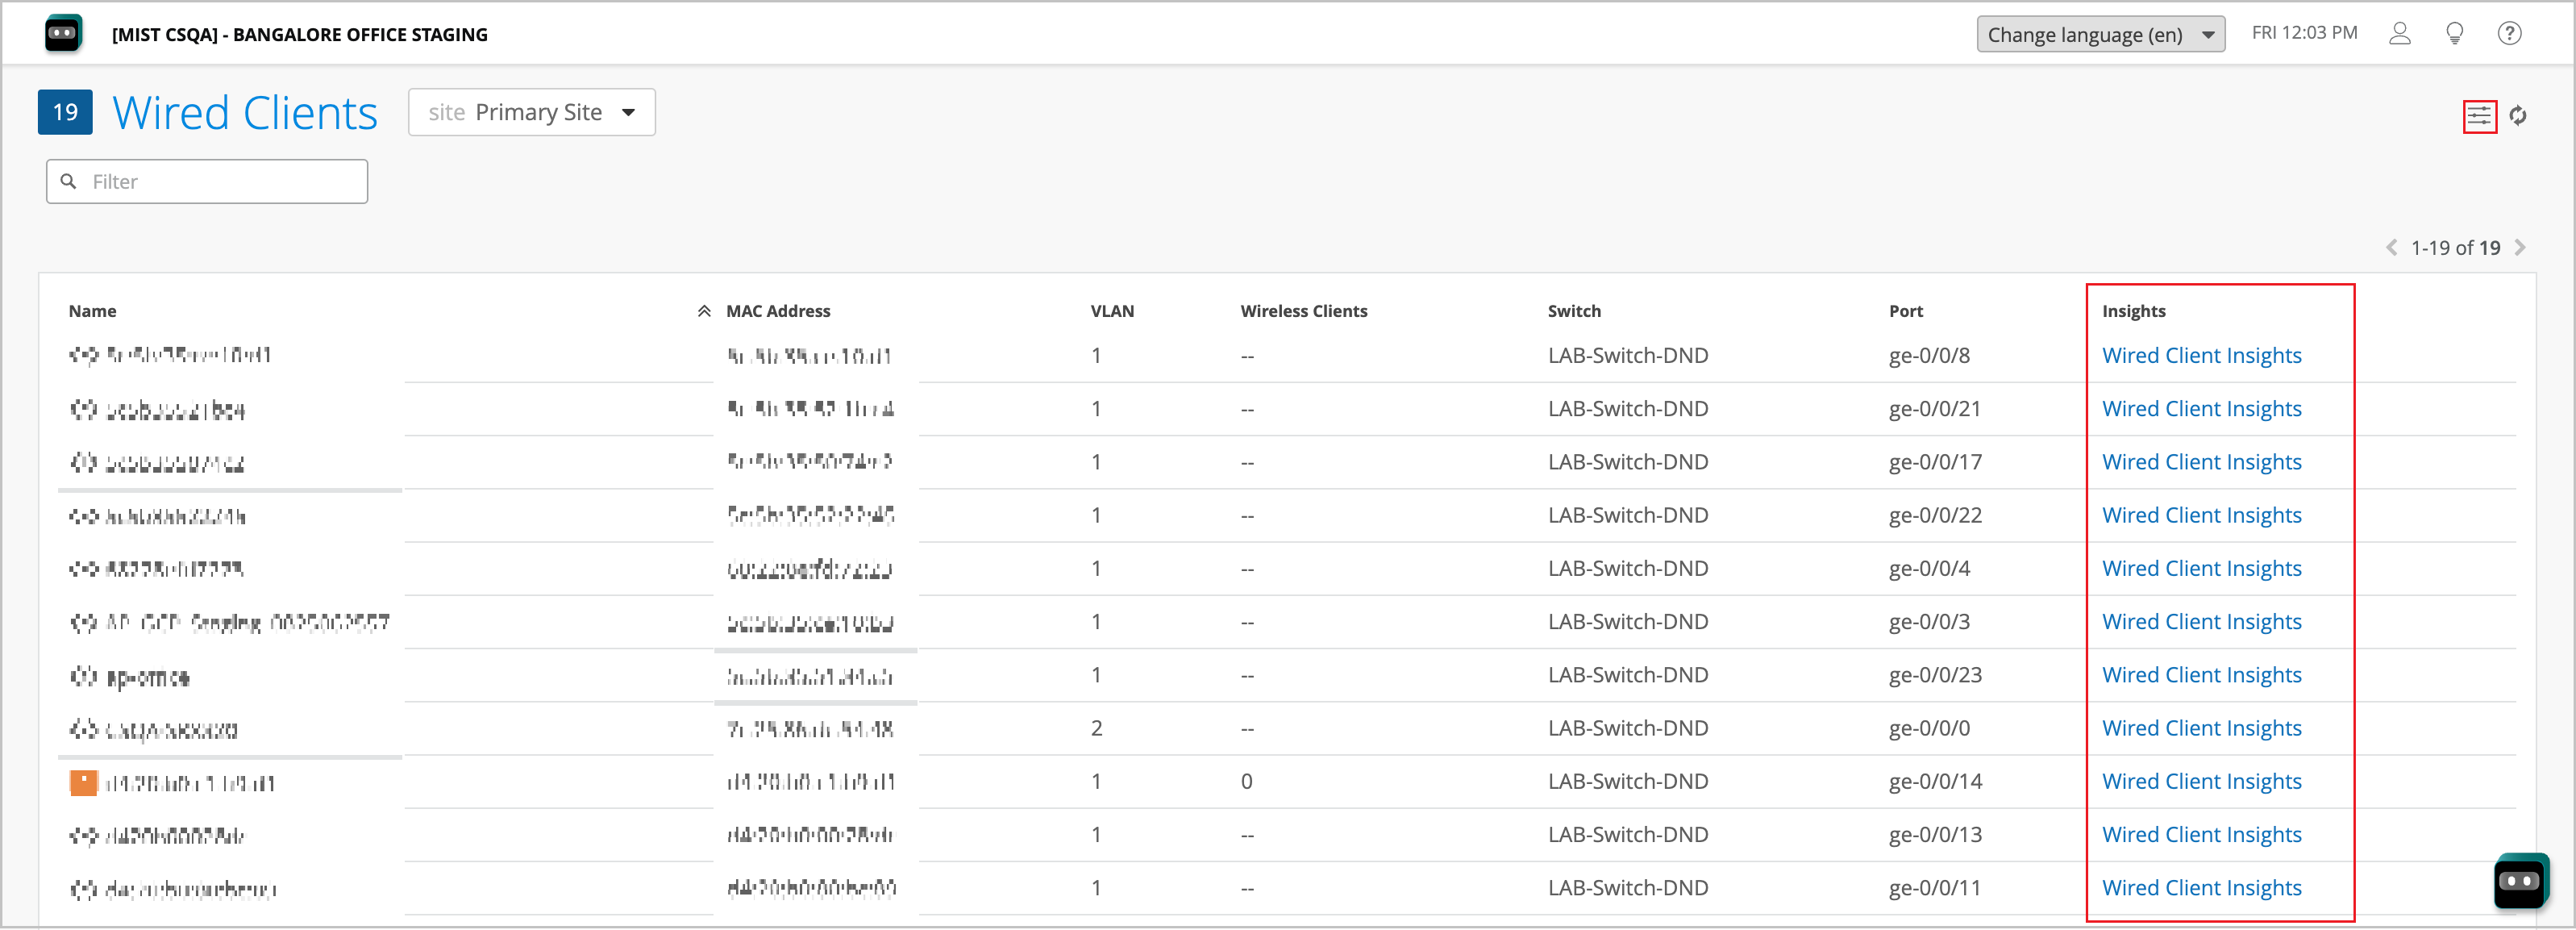2576x930 pixels.
Task: Go to previous page of results
Action: 2391,247
